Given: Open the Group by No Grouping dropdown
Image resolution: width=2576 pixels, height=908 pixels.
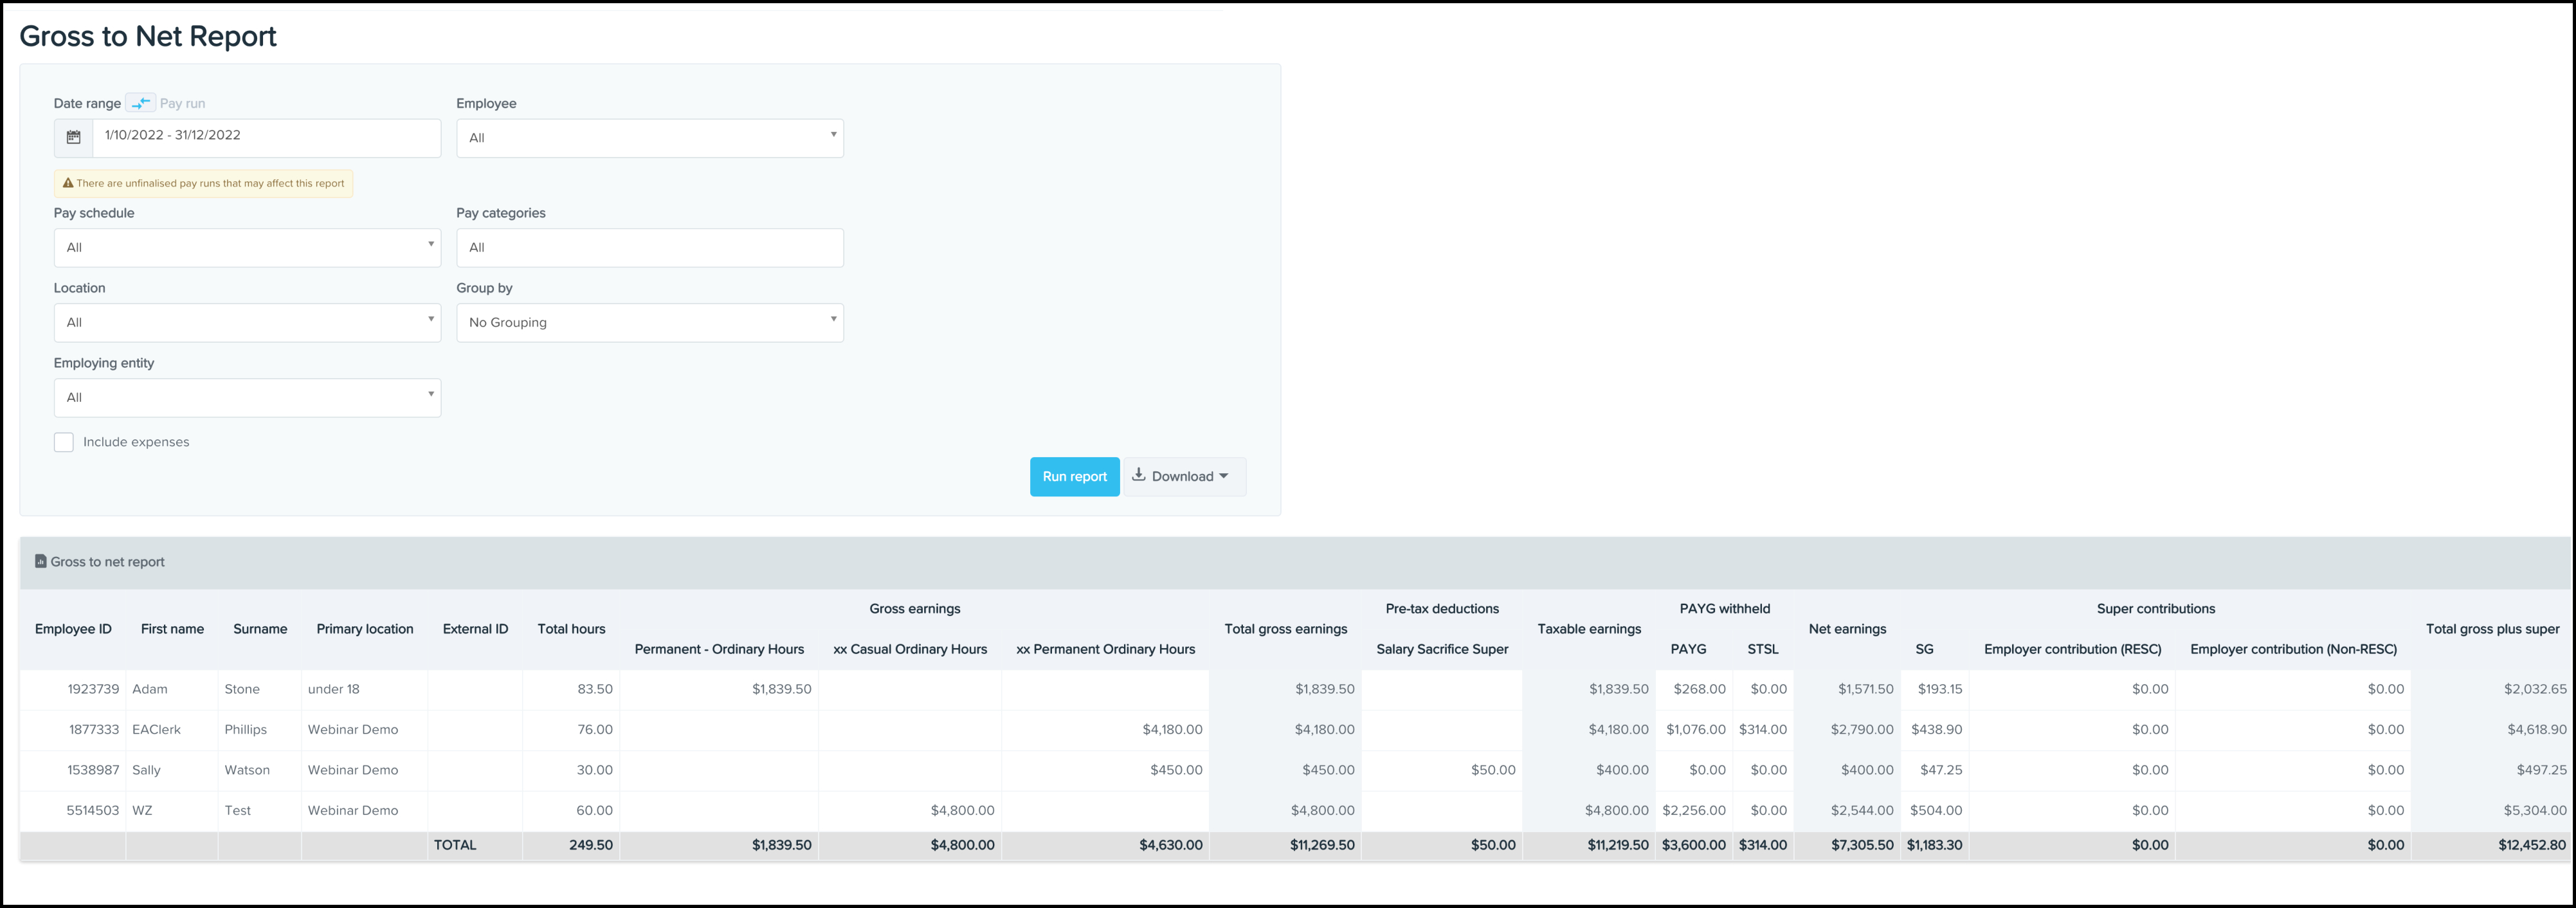Looking at the screenshot, I should [x=649, y=322].
